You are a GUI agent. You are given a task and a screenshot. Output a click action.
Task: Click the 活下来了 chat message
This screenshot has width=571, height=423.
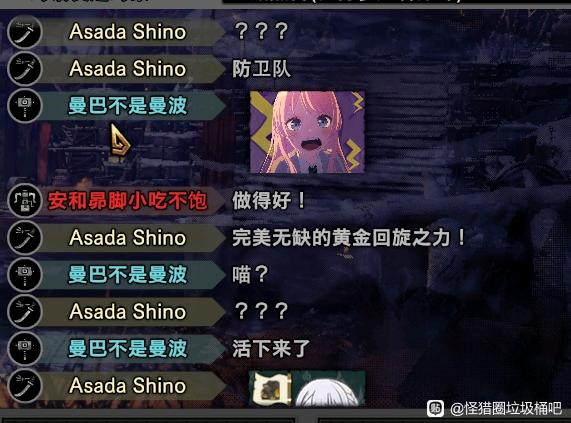click(271, 348)
